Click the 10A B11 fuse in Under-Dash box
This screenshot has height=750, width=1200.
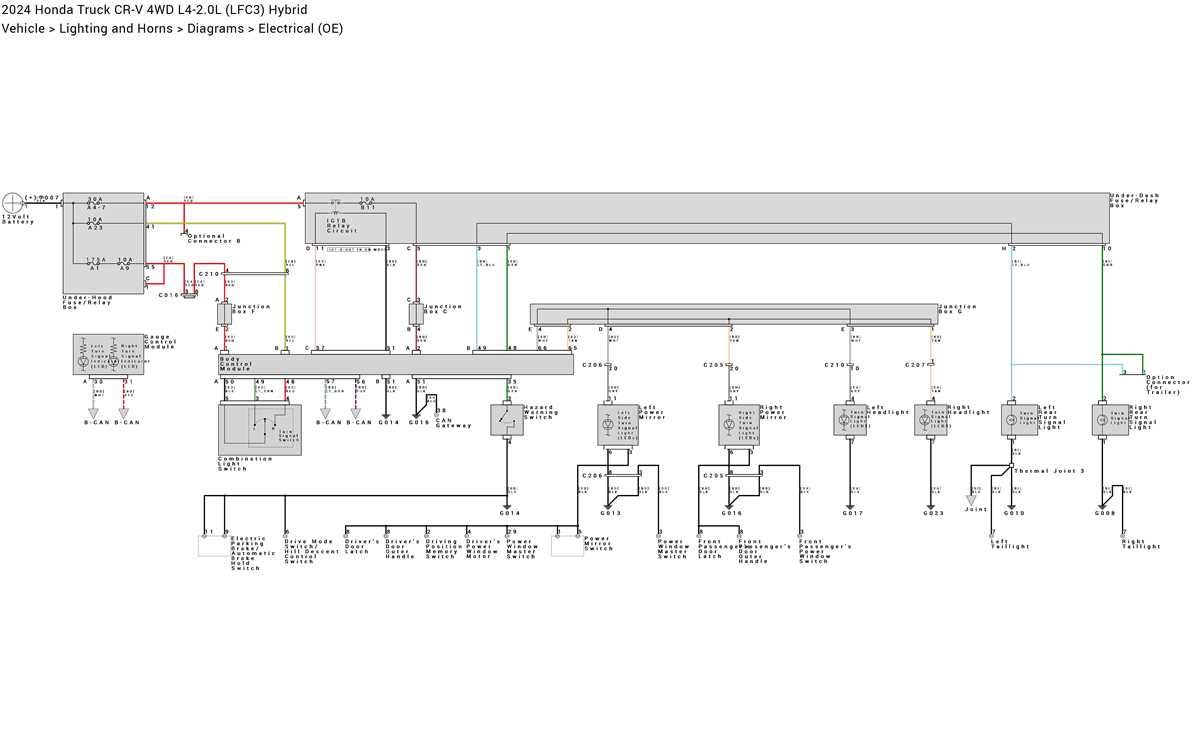[x=368, y=203]
